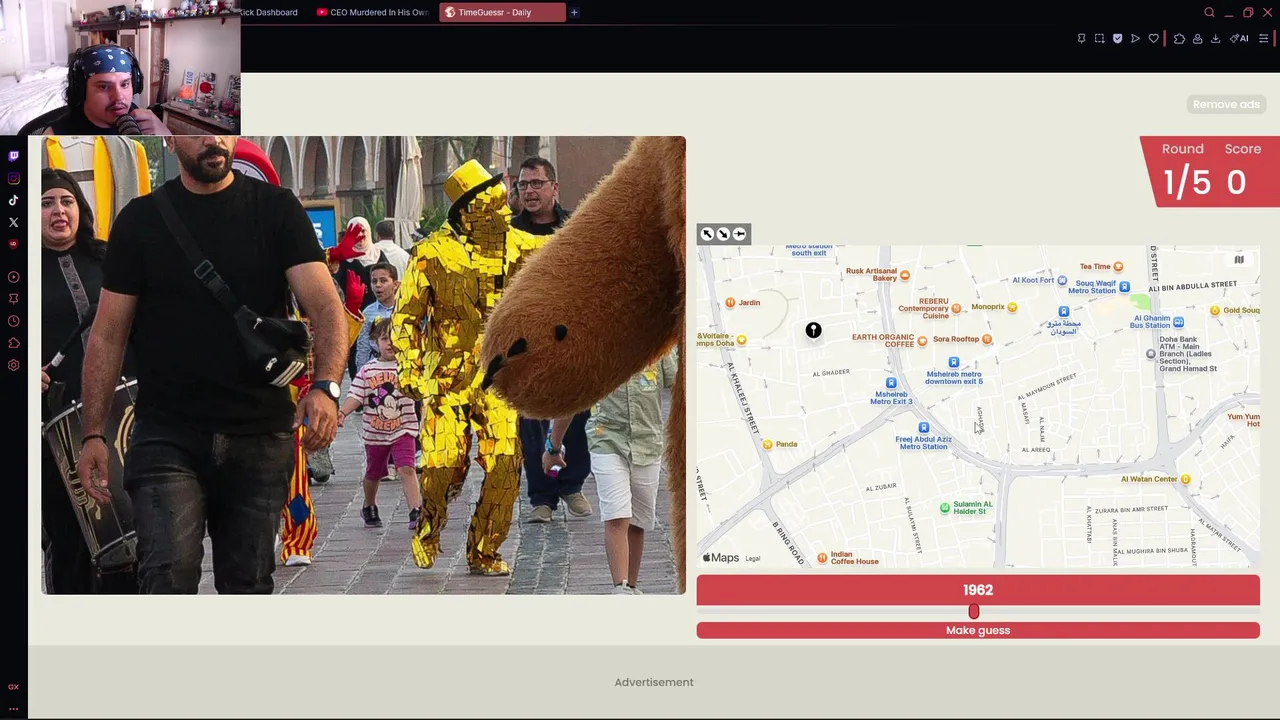Open the sidebar more options dots

click(13, 708)
